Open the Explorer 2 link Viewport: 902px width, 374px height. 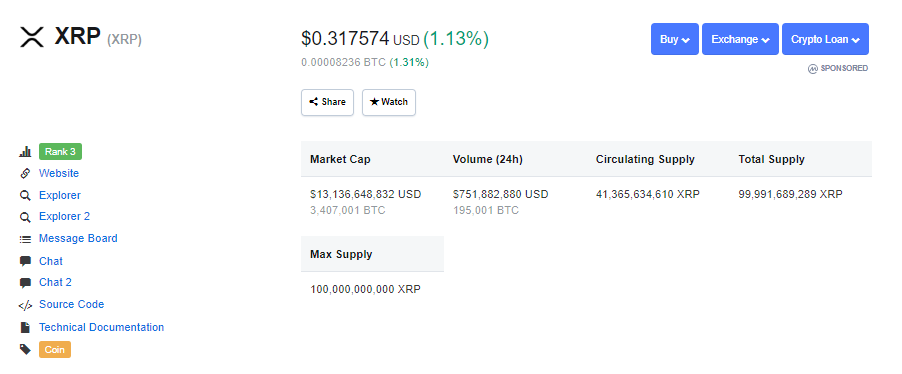tap(64, 217)
